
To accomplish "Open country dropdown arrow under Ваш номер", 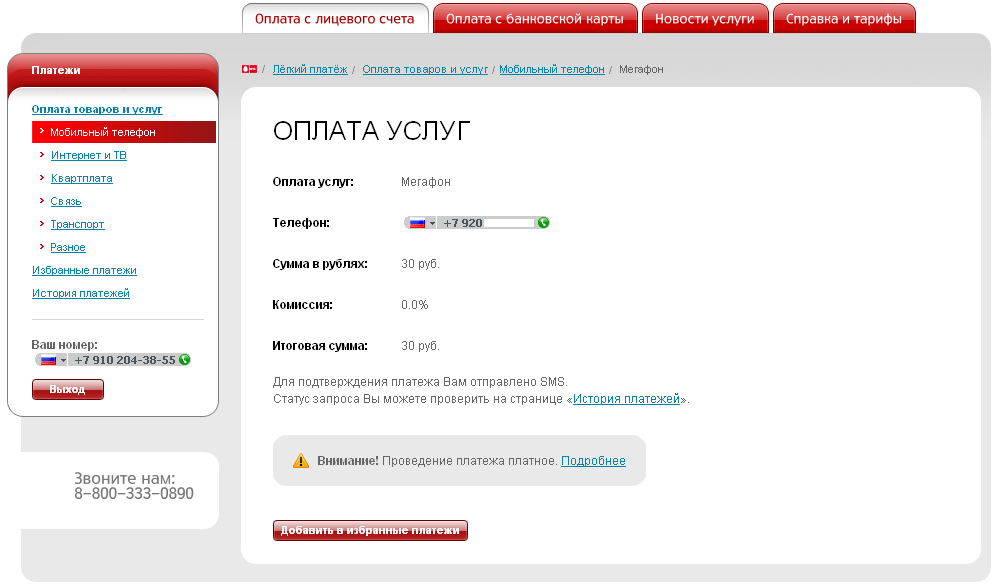I will tap(63, 360).
